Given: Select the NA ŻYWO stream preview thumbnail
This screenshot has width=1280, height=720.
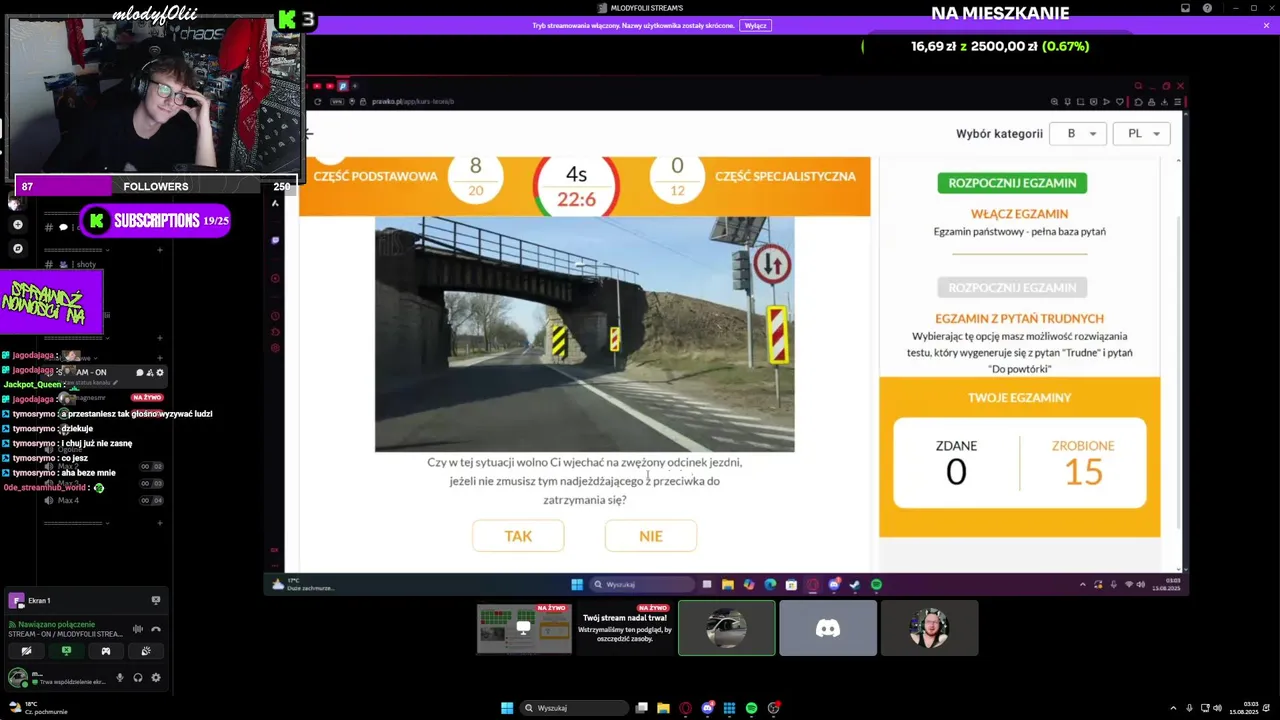Looking at the screenshot, I should point(524,629).
